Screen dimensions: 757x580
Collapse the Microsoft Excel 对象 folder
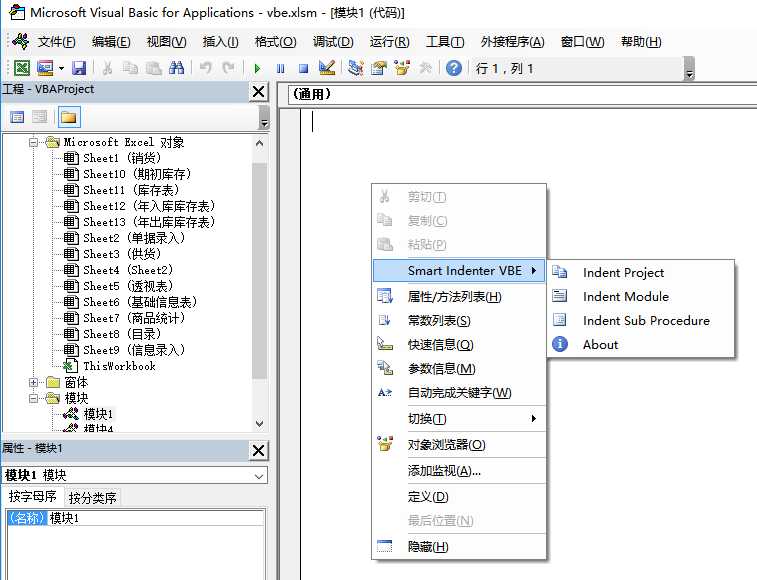[33, 142]
